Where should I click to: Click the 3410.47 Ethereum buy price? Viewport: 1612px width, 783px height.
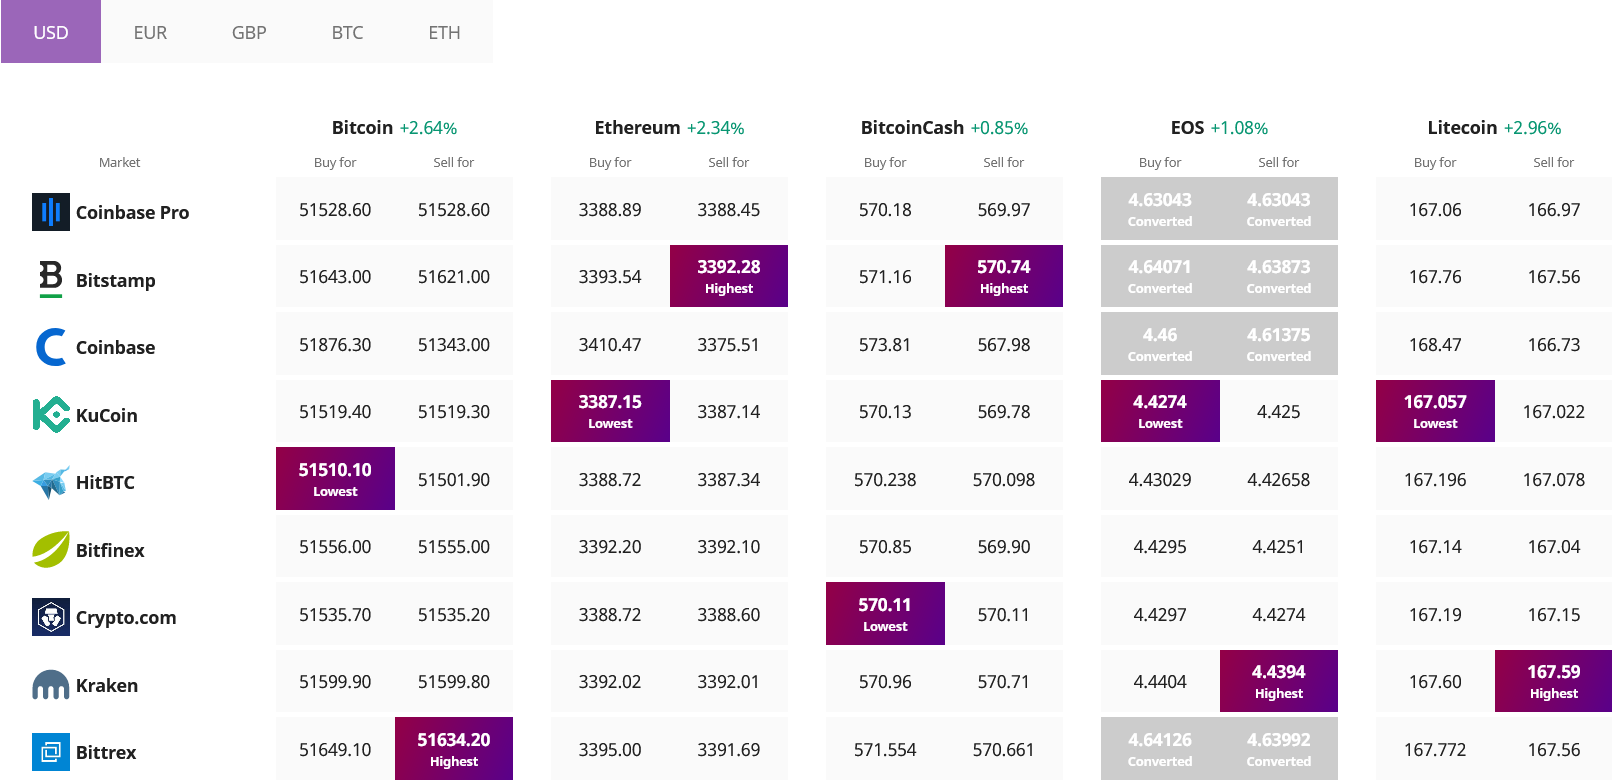610,344
